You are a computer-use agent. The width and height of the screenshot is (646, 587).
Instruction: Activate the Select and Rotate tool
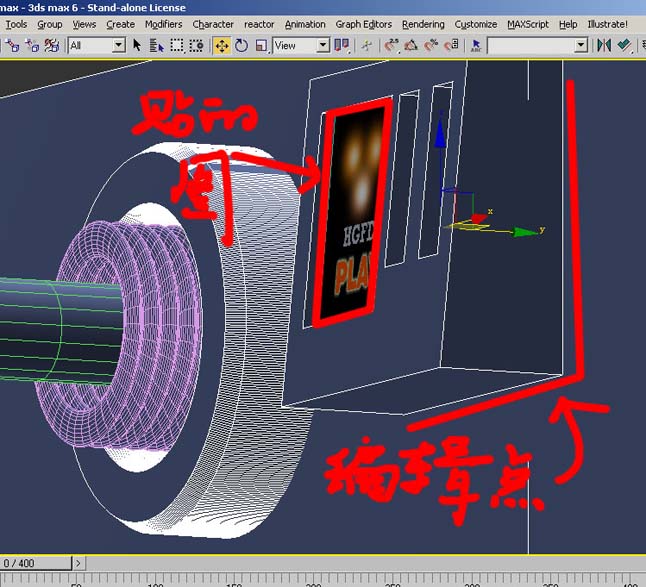coord(241,45)
